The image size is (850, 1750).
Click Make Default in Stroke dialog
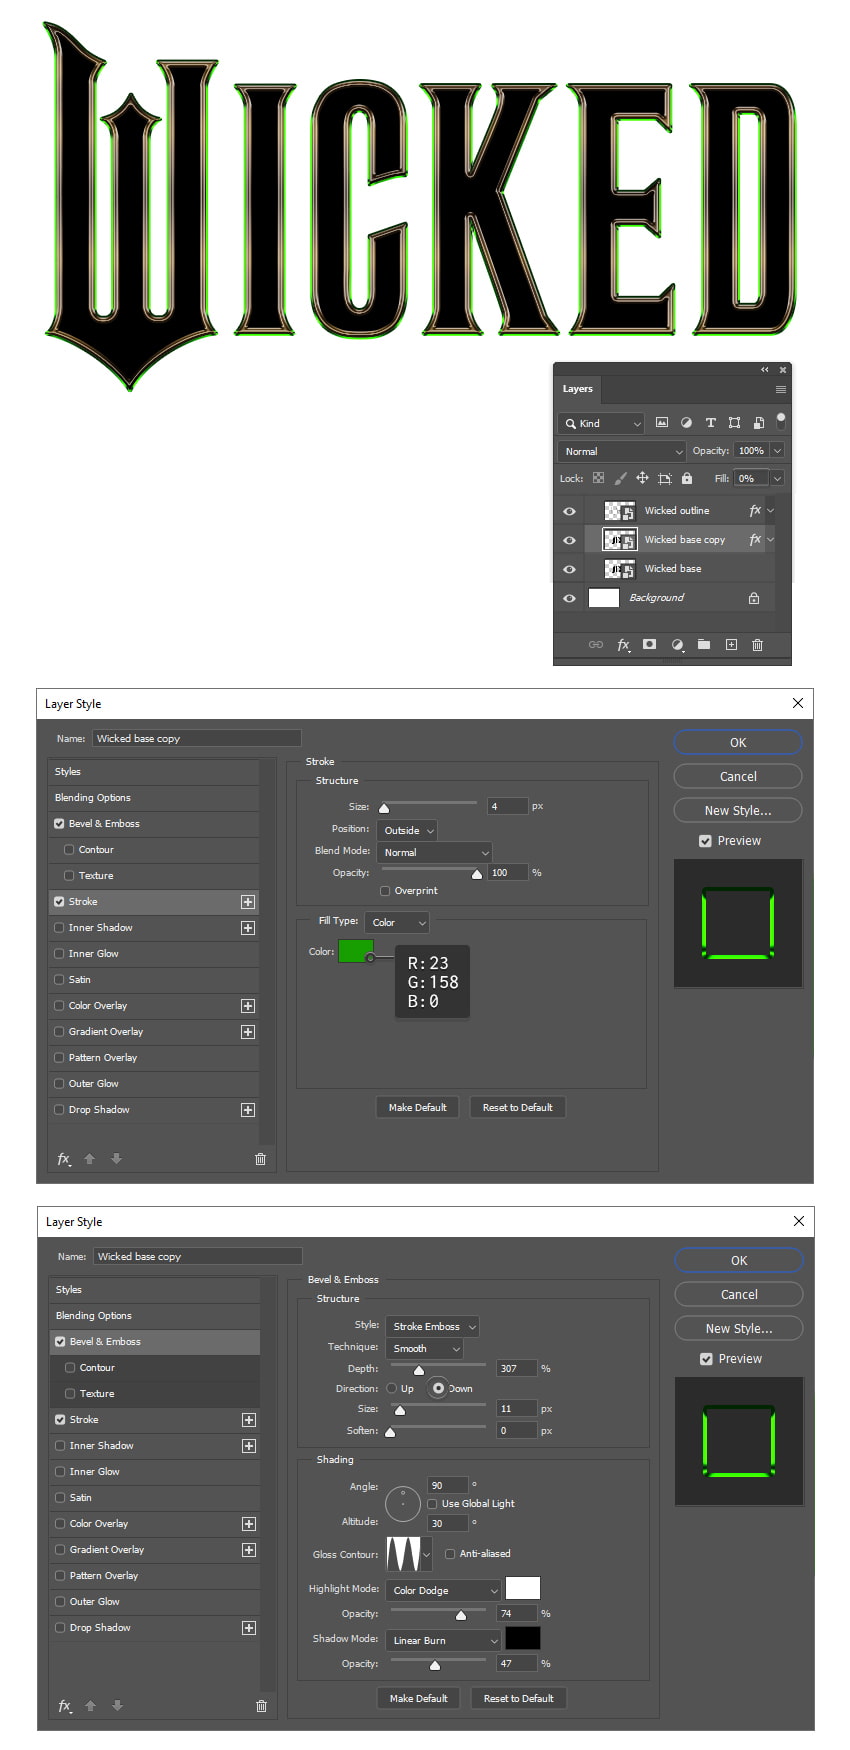coord(418,1107)
